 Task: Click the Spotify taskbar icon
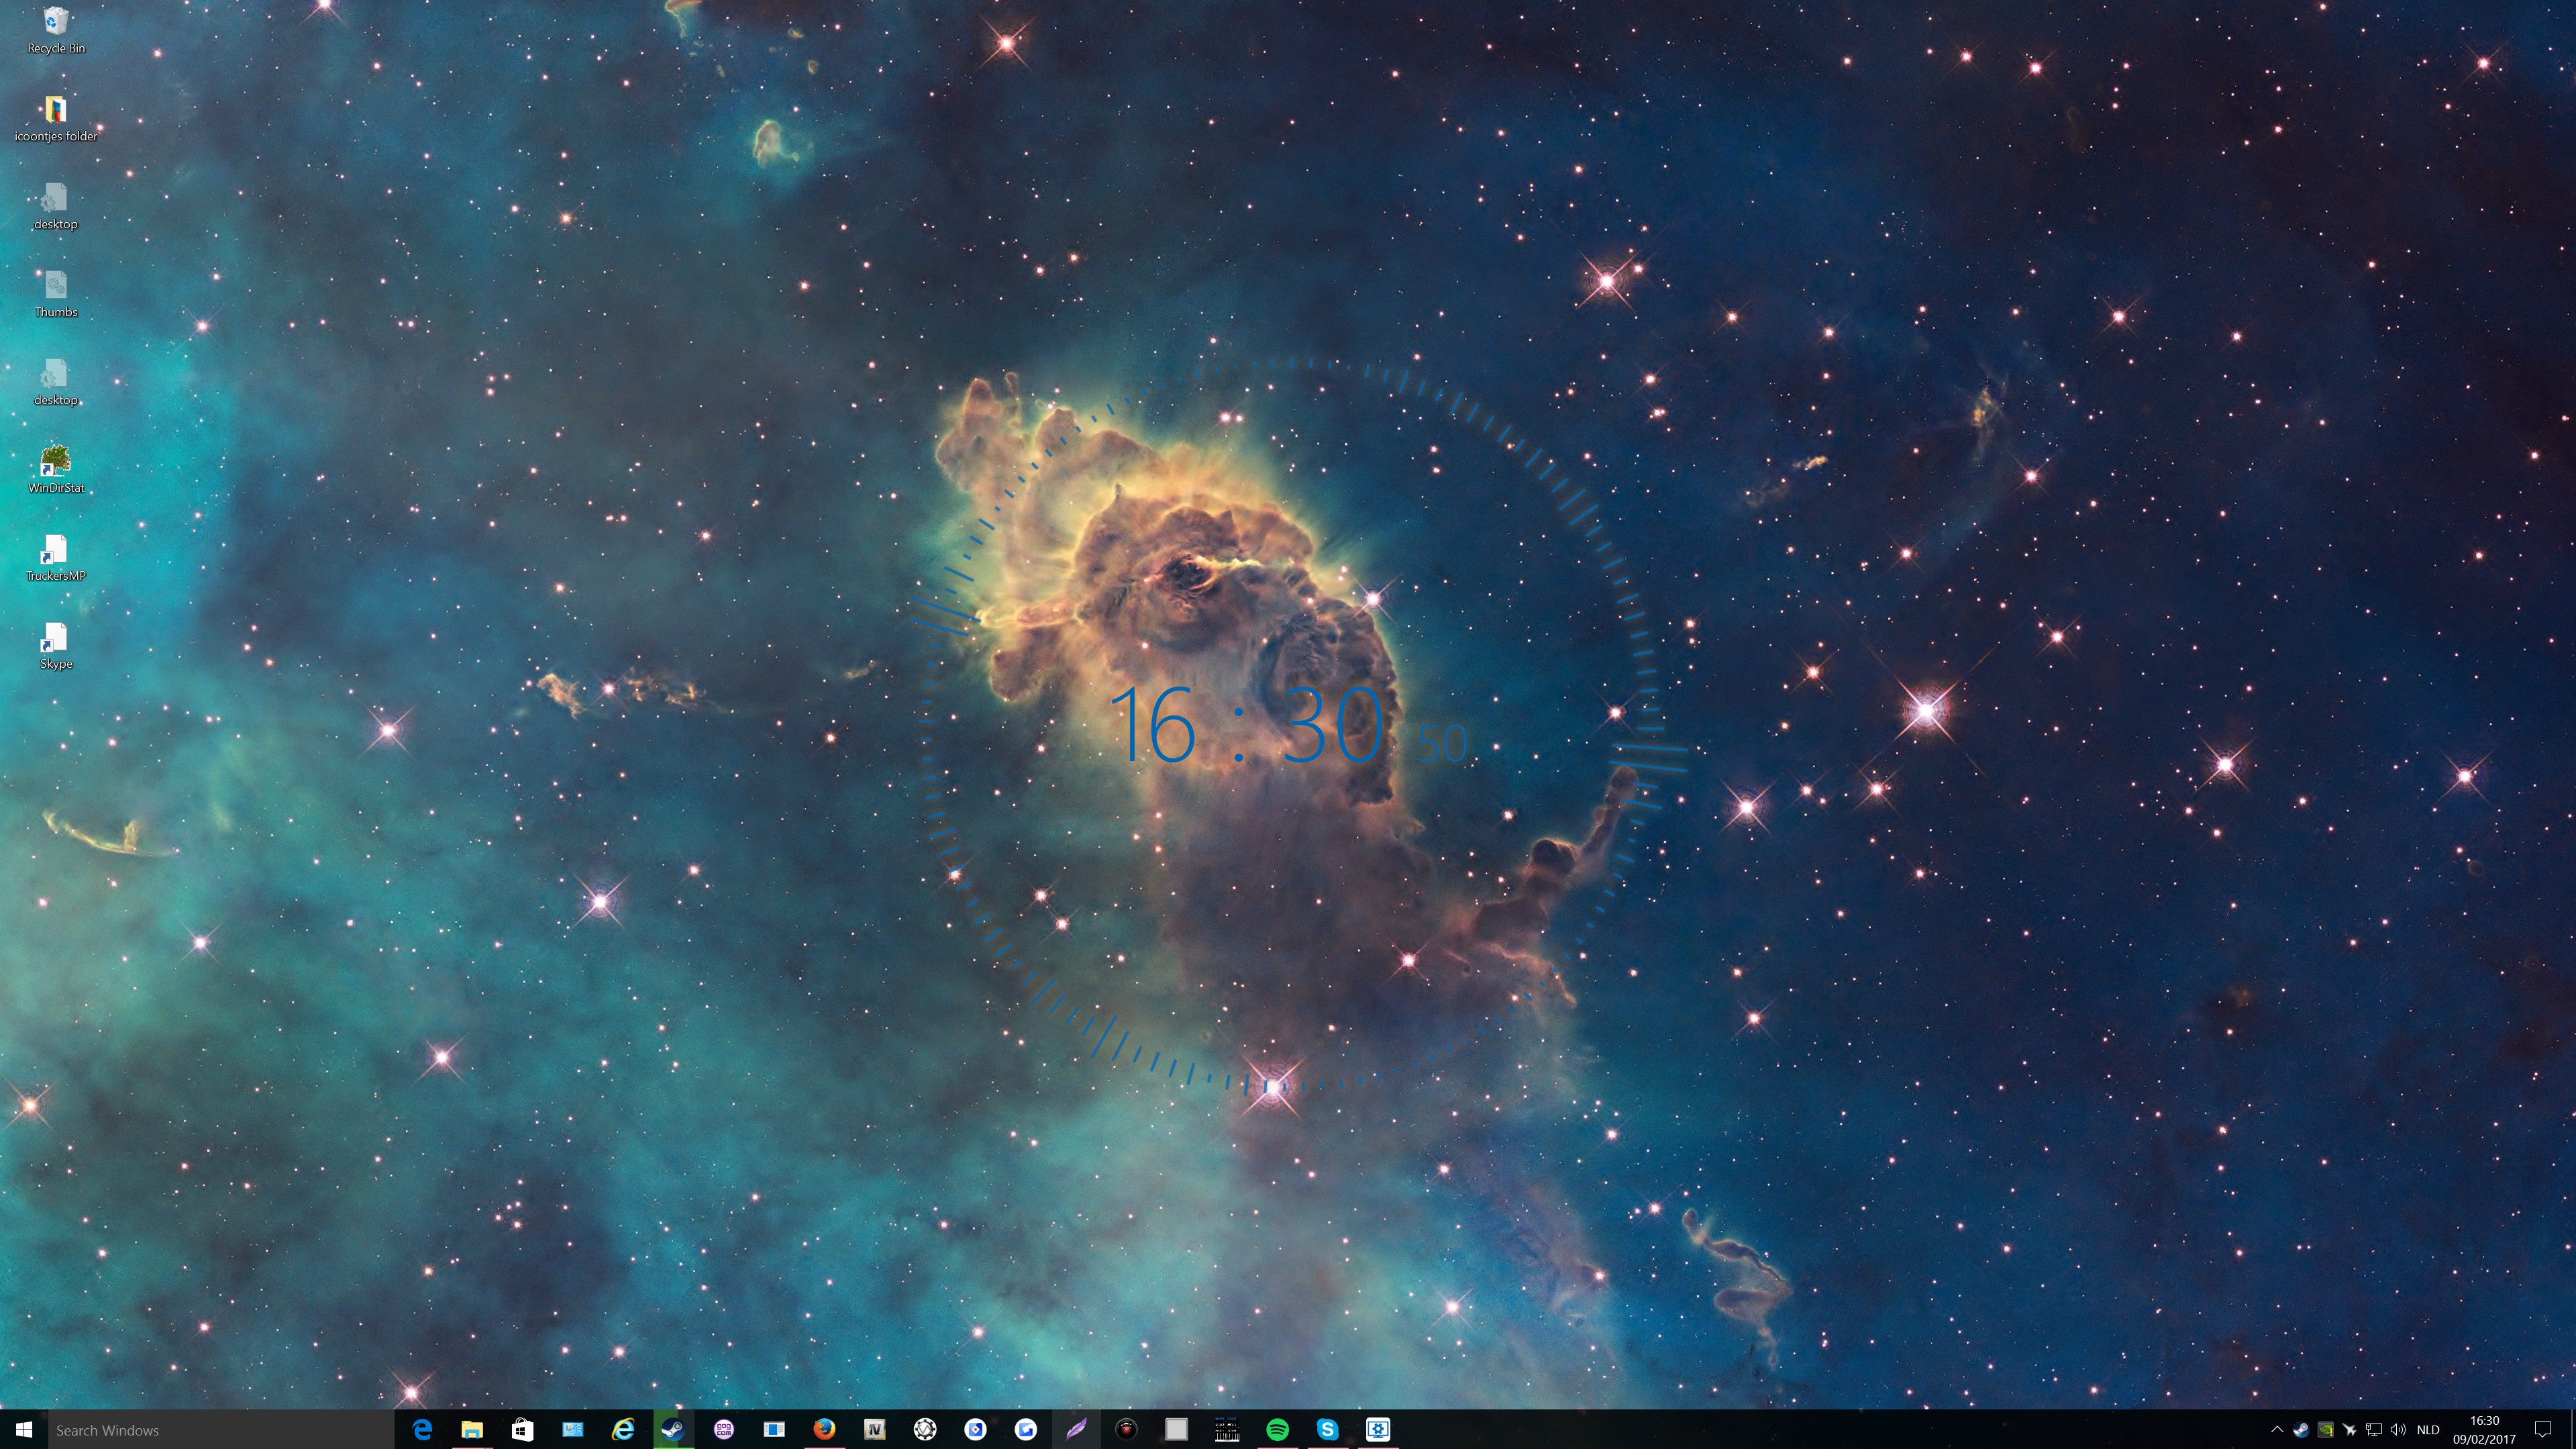pos(1277,1429)
